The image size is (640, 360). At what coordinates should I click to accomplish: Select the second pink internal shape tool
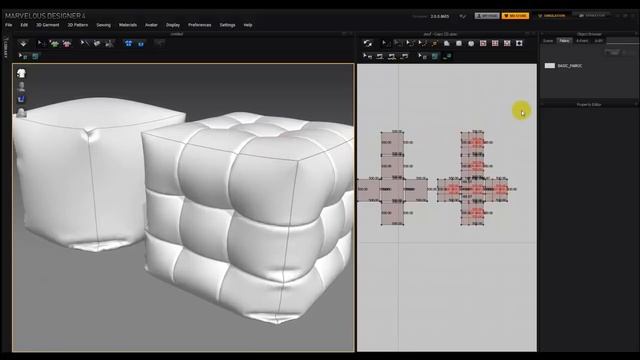pyautogui.click(x=495, y=43)
